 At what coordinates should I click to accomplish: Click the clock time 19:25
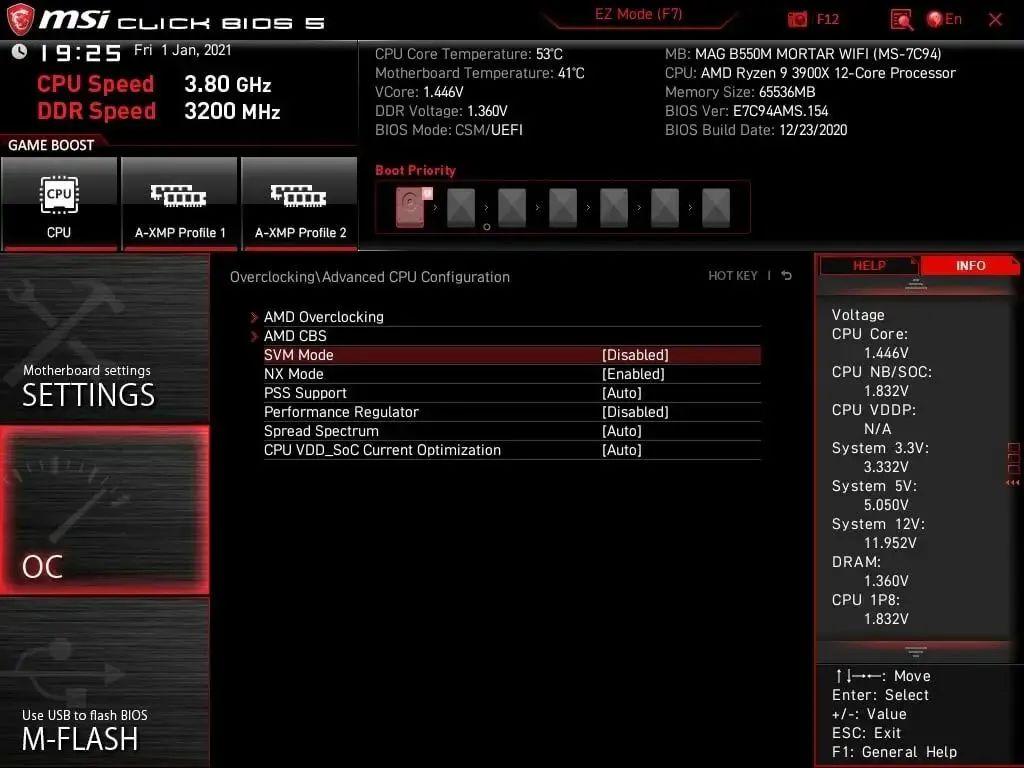[80, 53]
